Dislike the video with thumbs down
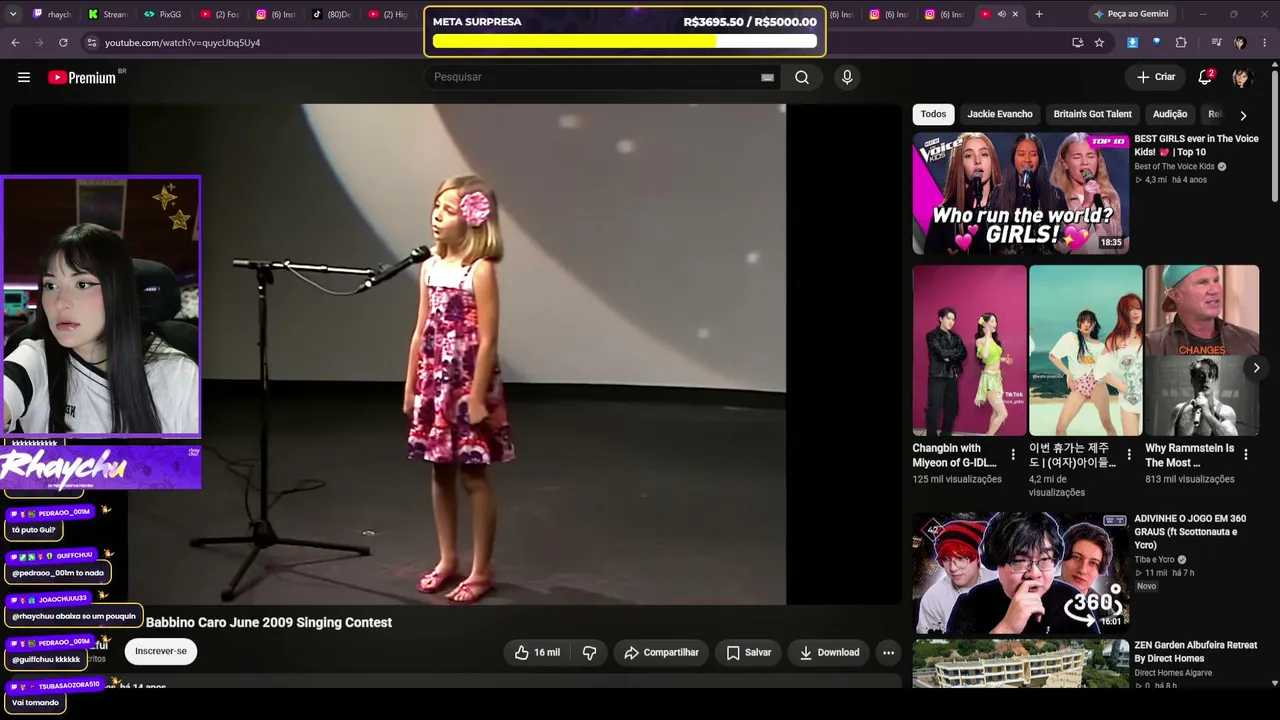 (589, 652)
